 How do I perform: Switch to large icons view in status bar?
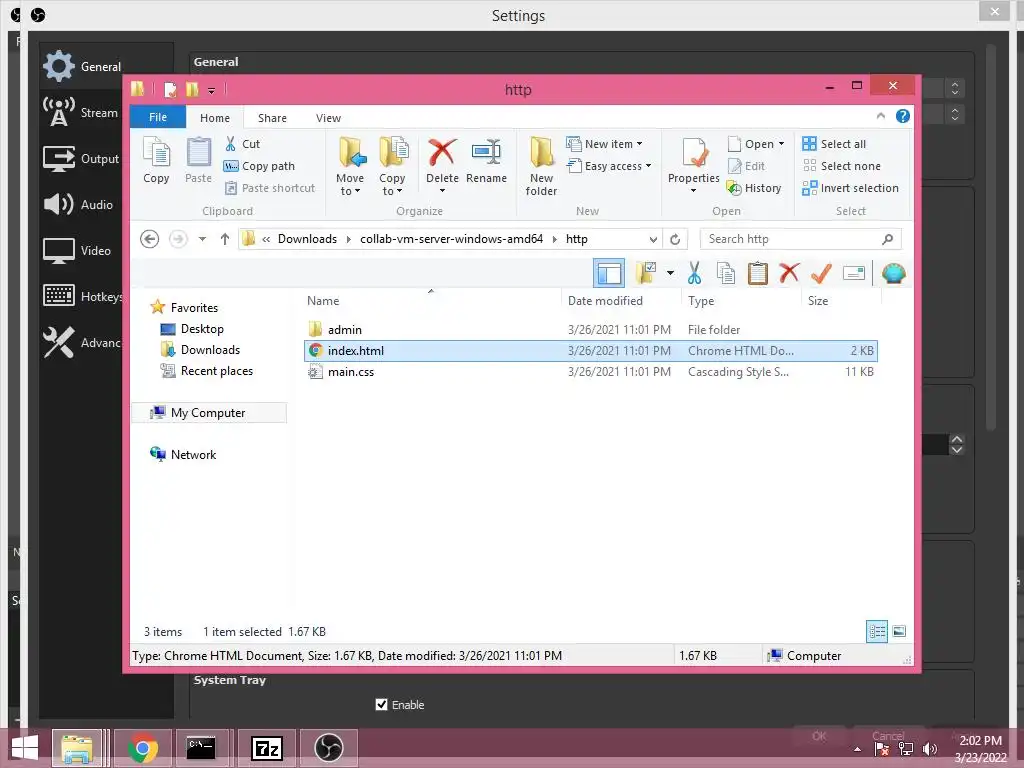point(899,632)
